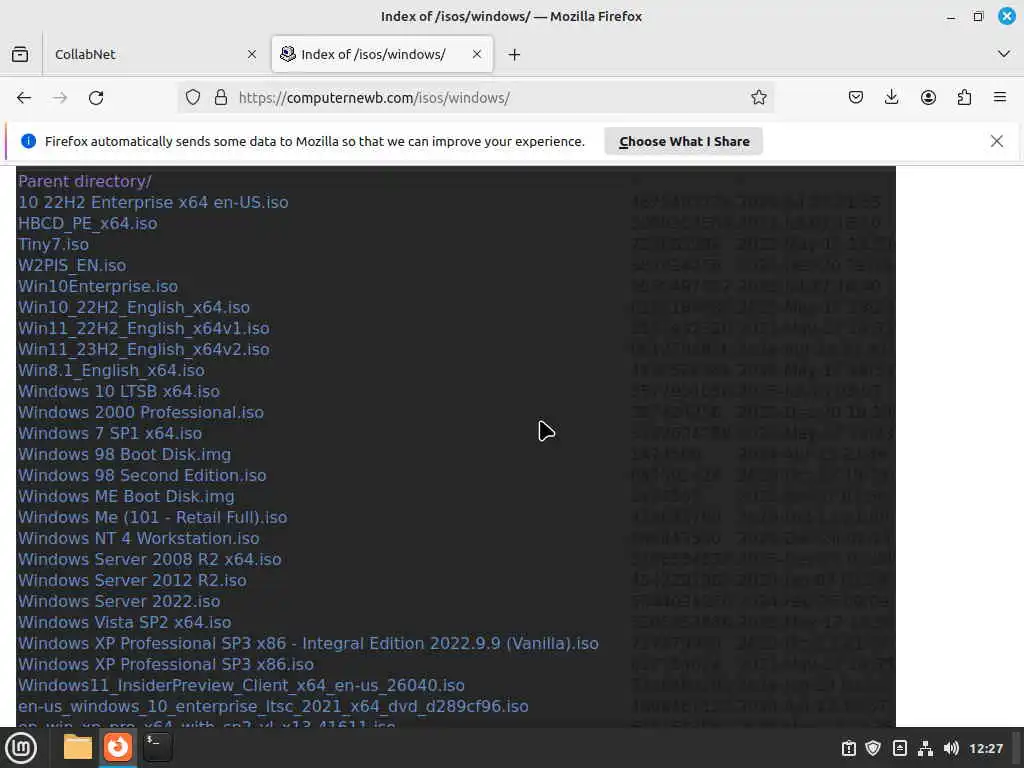Open the clock showing 12:27
Viewport: 1024px width, 768px height.
tap(985, 748)
